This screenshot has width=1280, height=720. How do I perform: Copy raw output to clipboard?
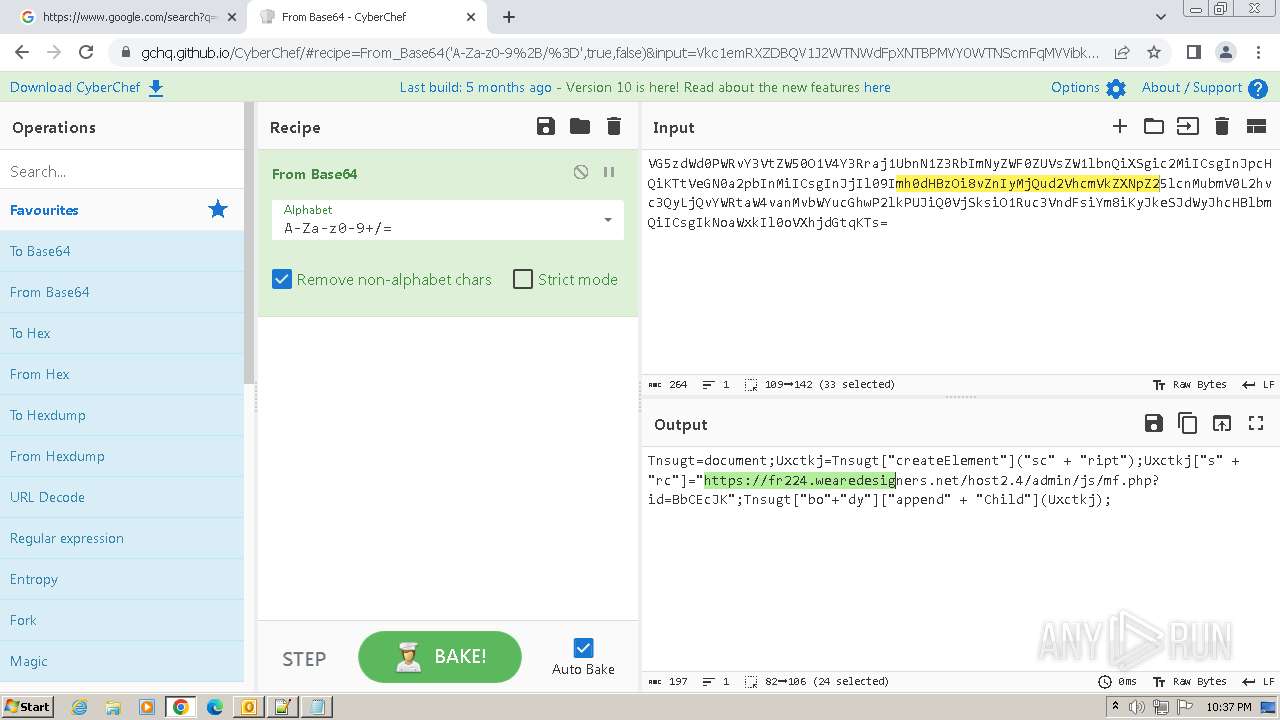1187,423
